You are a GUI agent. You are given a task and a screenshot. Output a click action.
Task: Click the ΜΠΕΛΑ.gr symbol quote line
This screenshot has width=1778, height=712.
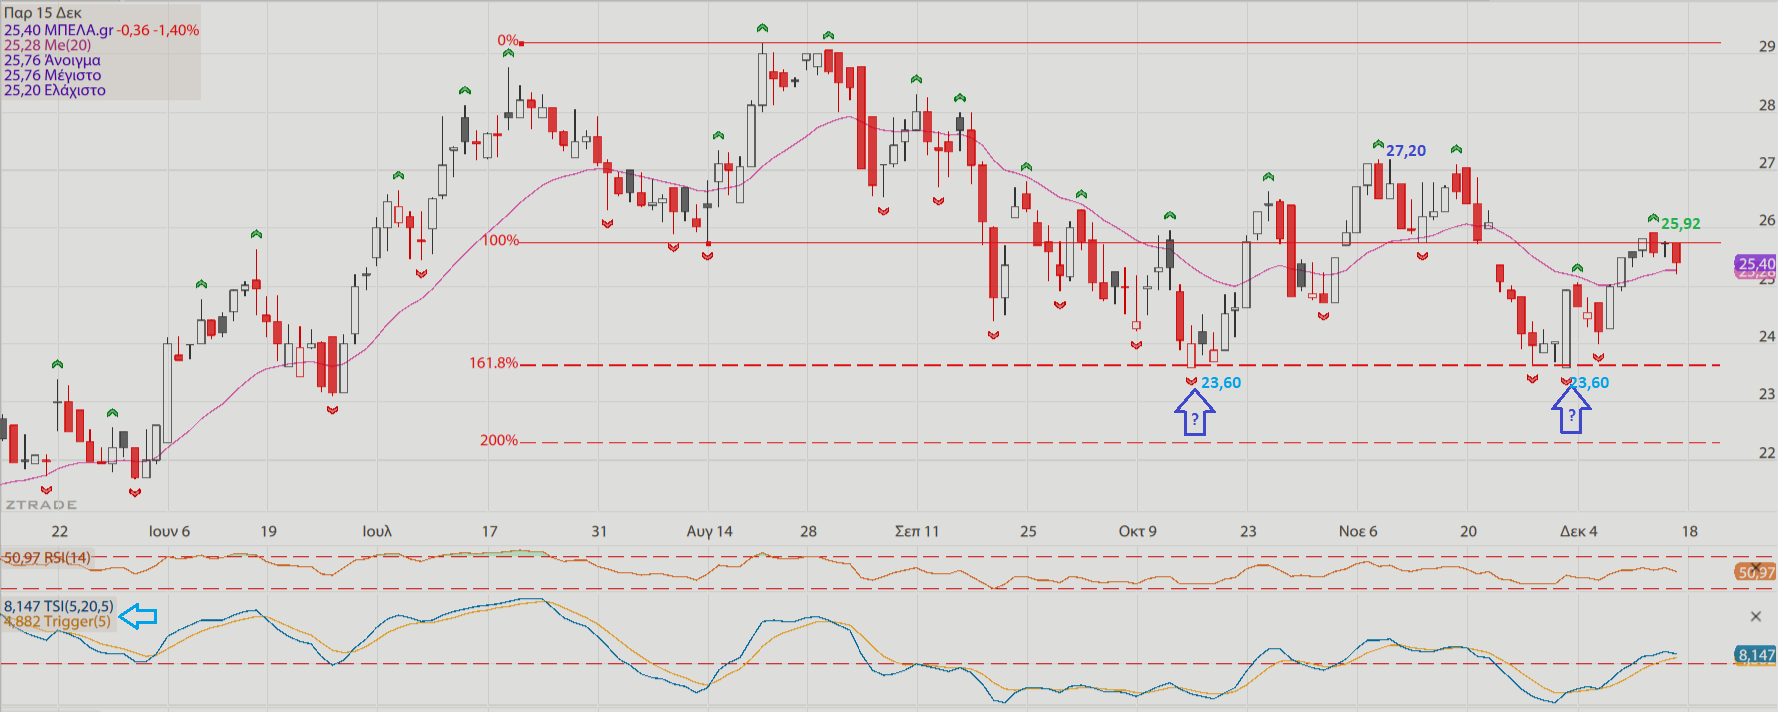pyautogui.click(x=101, y=30)
